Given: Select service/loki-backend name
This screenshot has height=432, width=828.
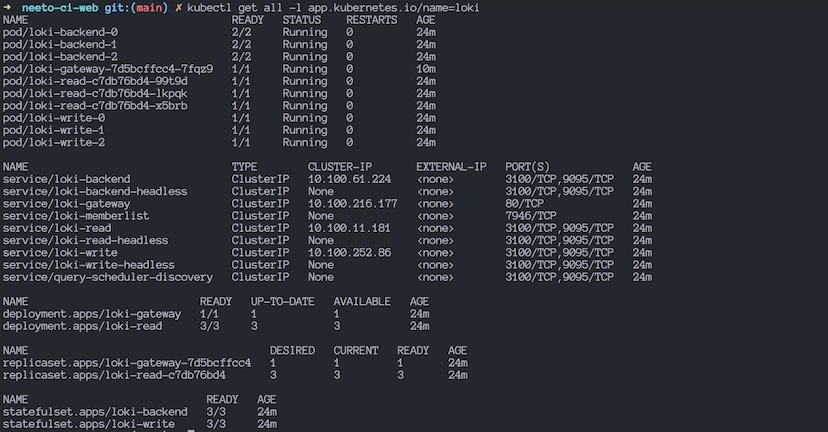Looking at the screenshot, I should pos(67,179).
